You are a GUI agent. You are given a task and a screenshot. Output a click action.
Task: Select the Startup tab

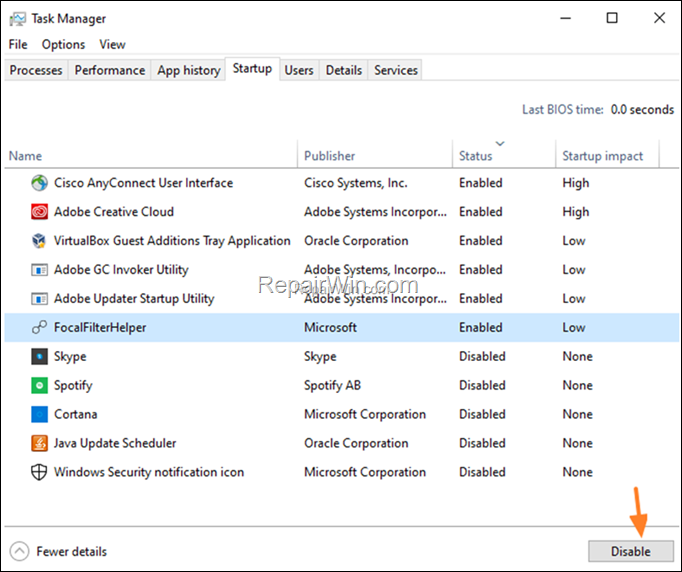pyautogui.click(x=252, y=69)
